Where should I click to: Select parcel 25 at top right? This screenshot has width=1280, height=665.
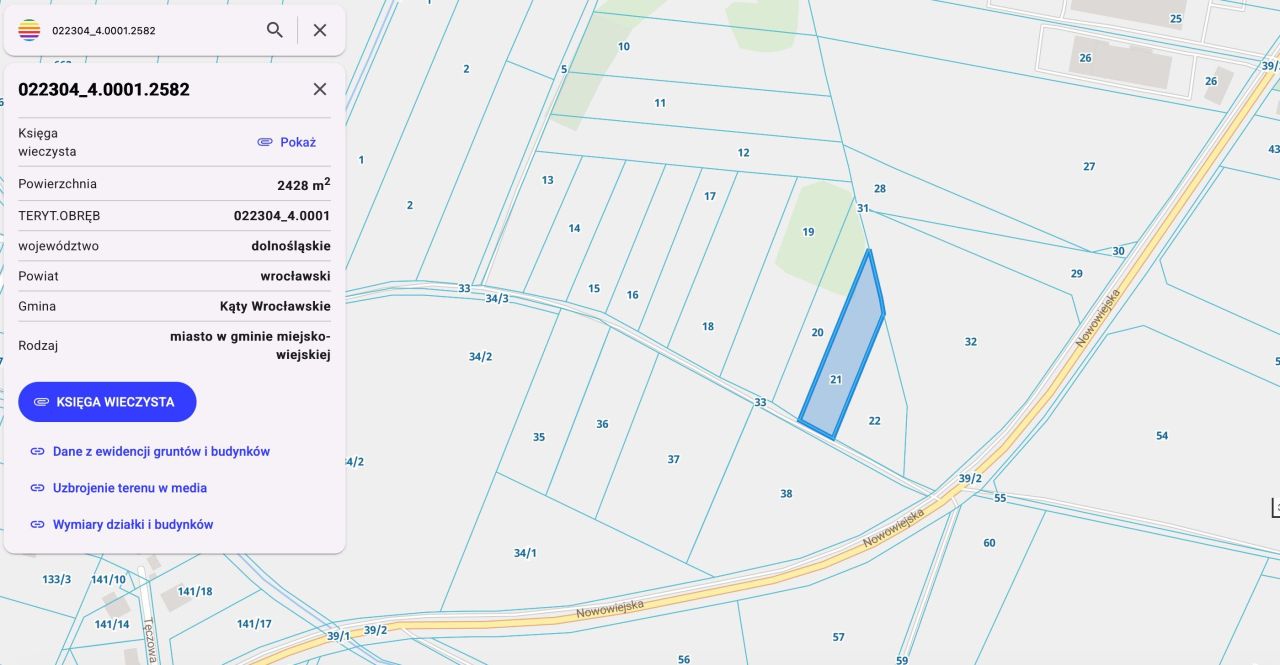click(1176, 19)
